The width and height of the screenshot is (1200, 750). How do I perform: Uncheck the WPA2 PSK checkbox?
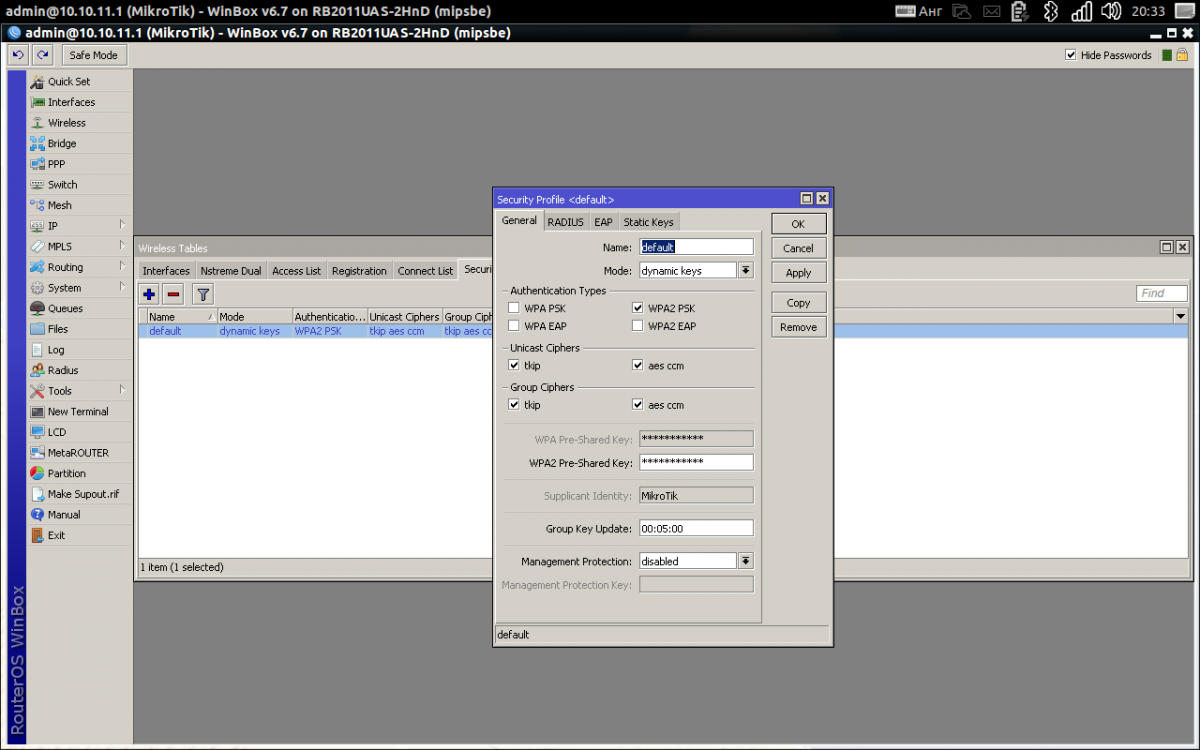coord(638,308)
